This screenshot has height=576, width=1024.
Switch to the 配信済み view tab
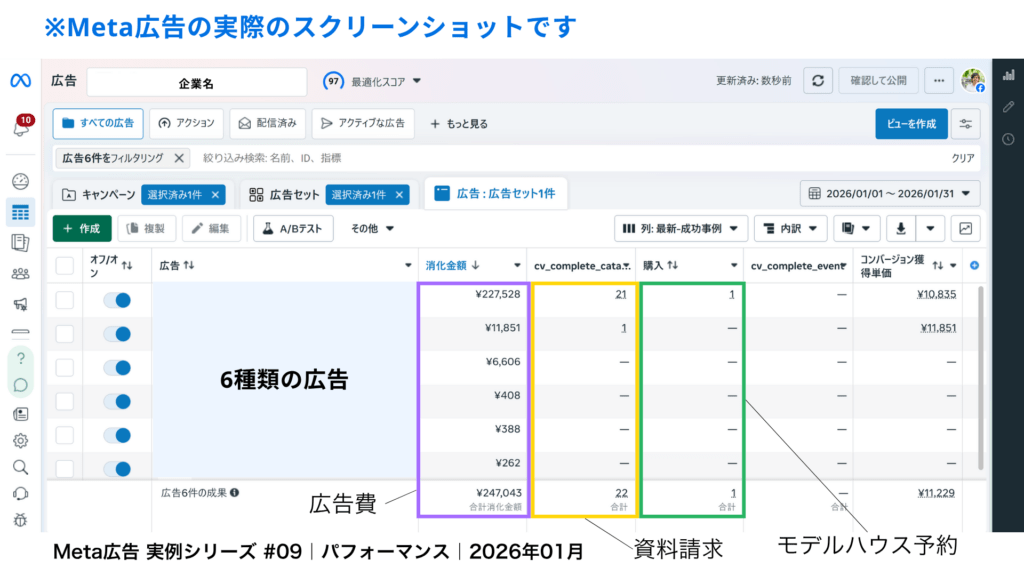tap(268, 123)
